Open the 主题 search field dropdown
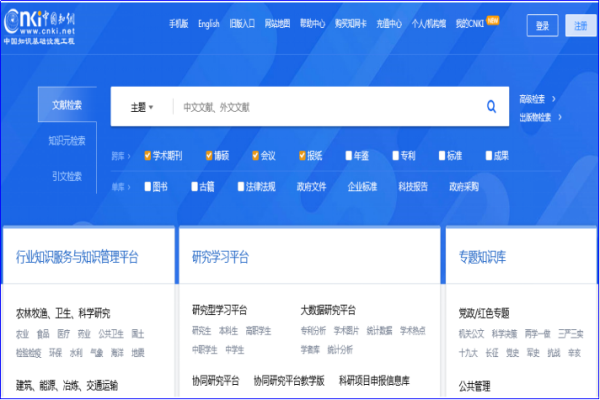 141,107
